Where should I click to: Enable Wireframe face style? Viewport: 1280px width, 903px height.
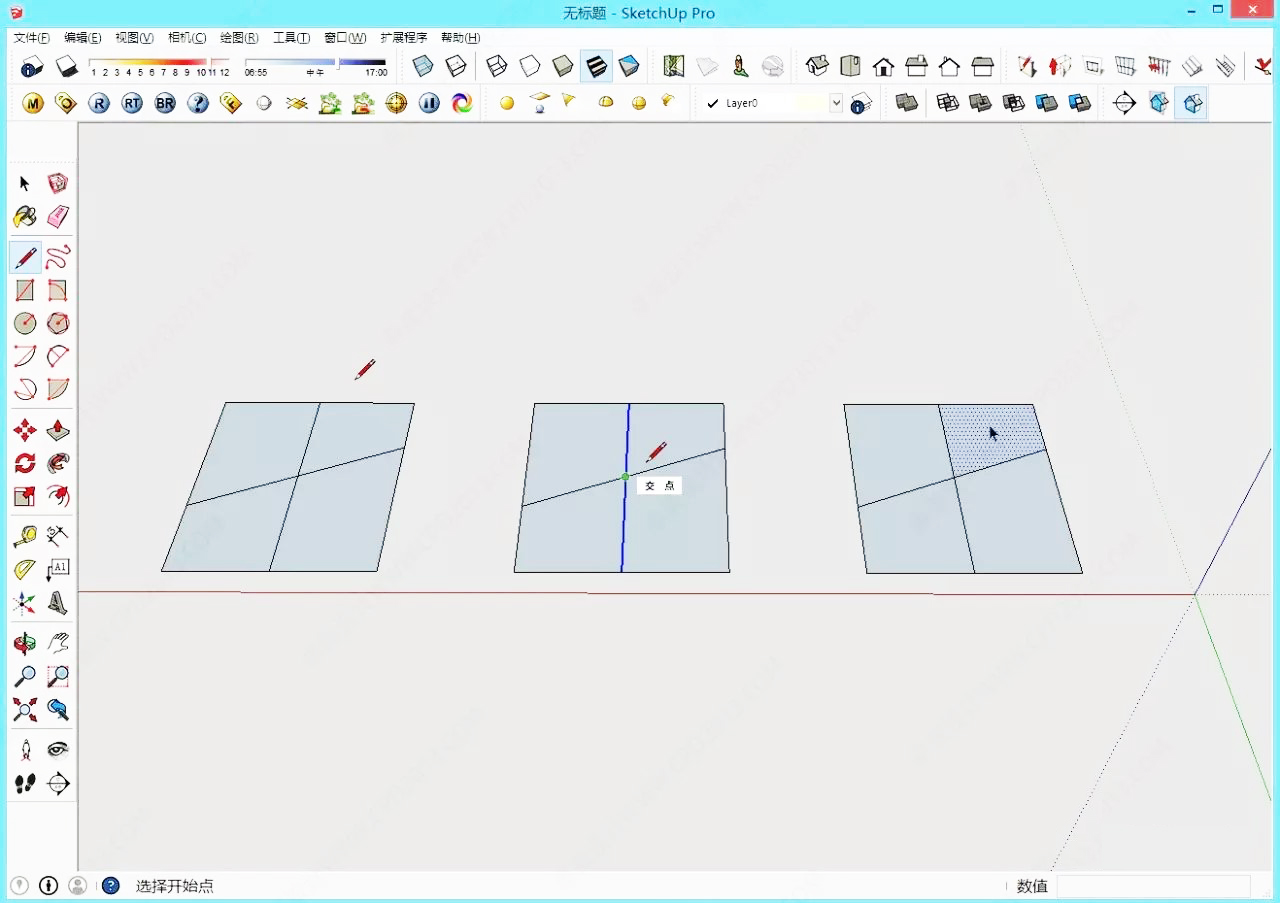point(497,66)
